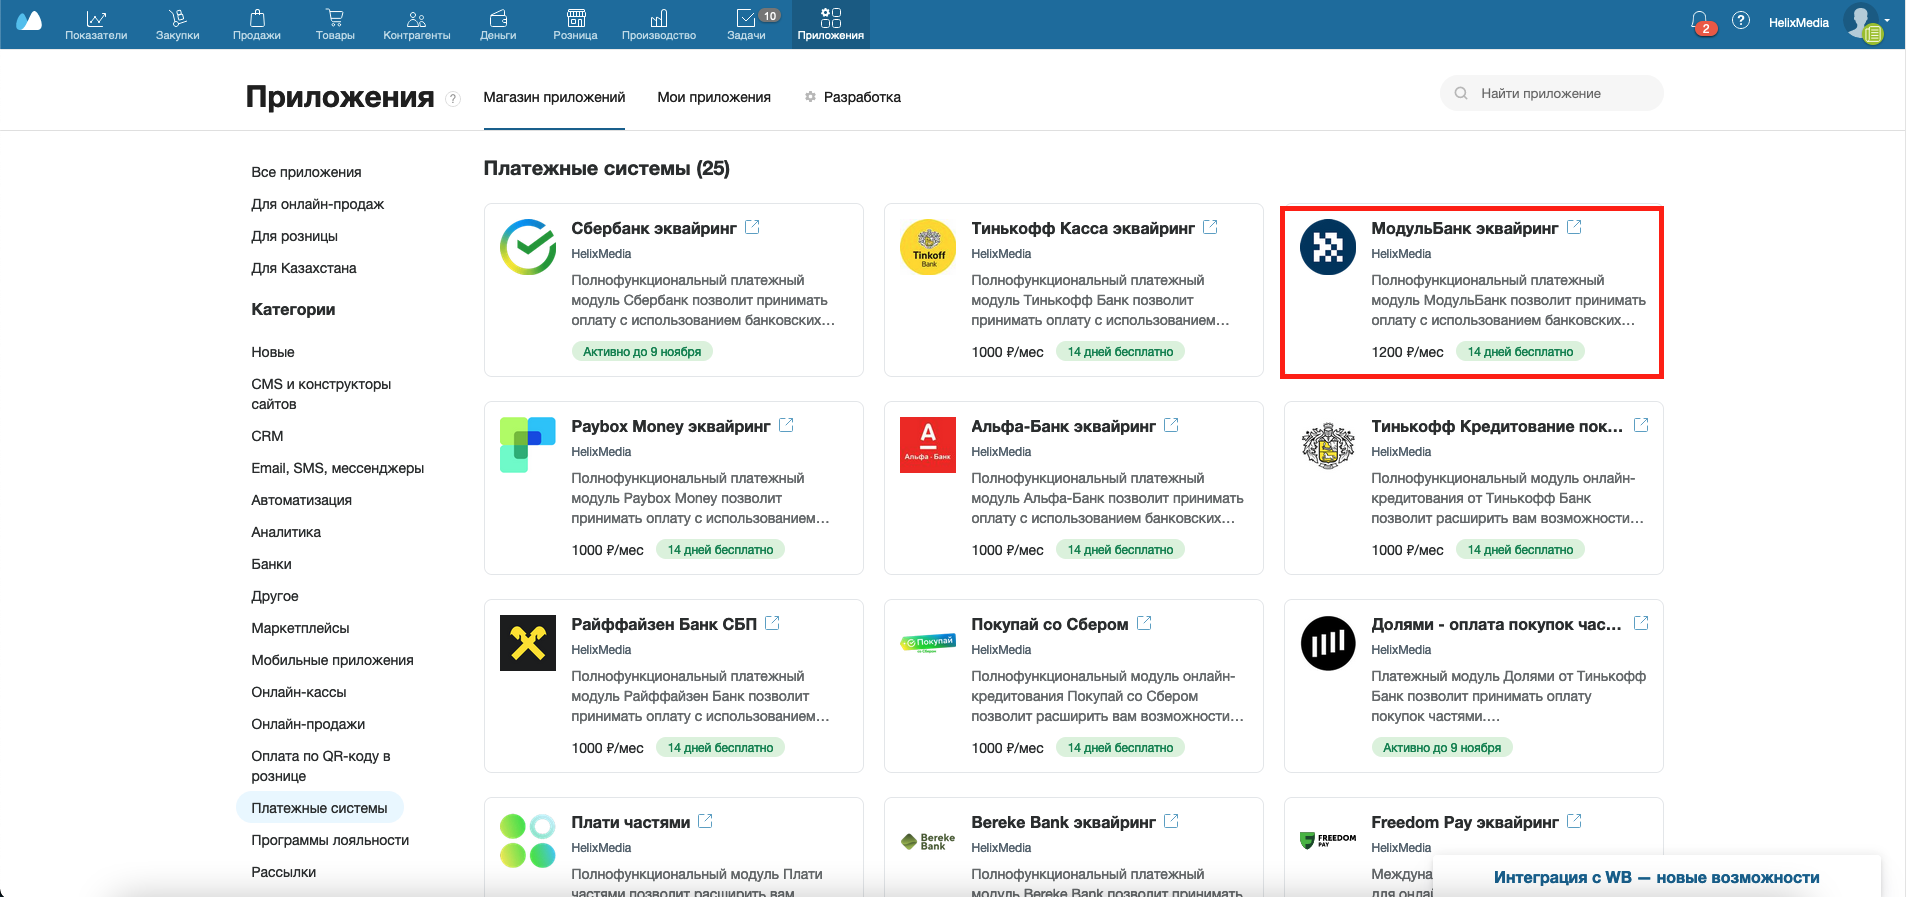The width and height of the screenshot is (1906, 897).
Task: Switch to Магазин приложений tab
Action: 554,98
